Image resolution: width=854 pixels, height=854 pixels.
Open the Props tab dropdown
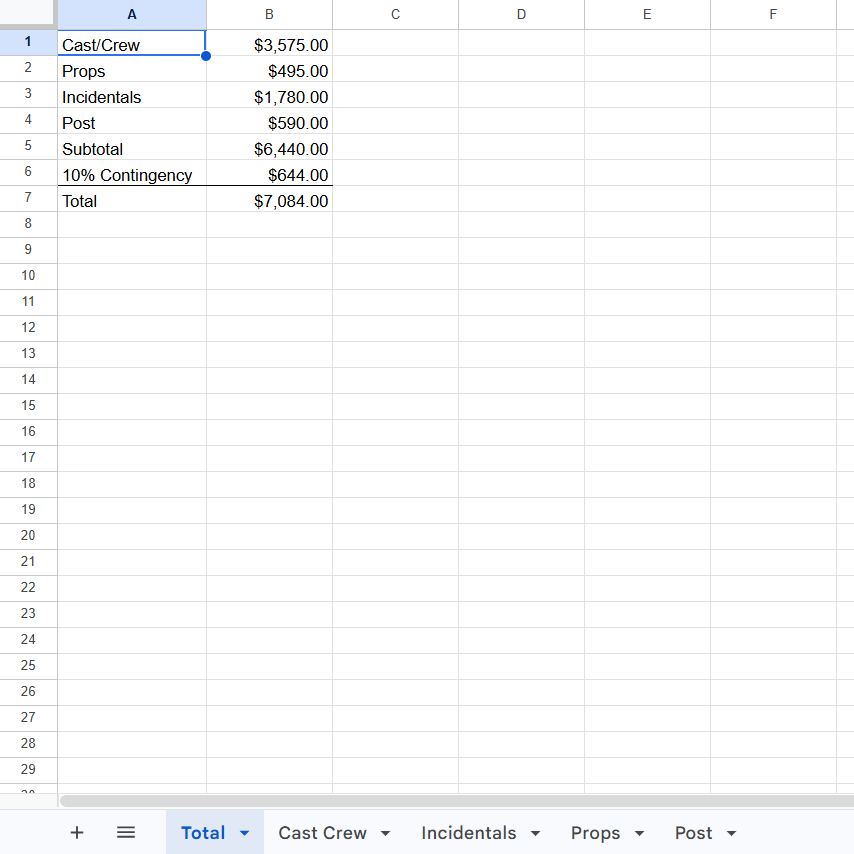(x=638, y=832)
